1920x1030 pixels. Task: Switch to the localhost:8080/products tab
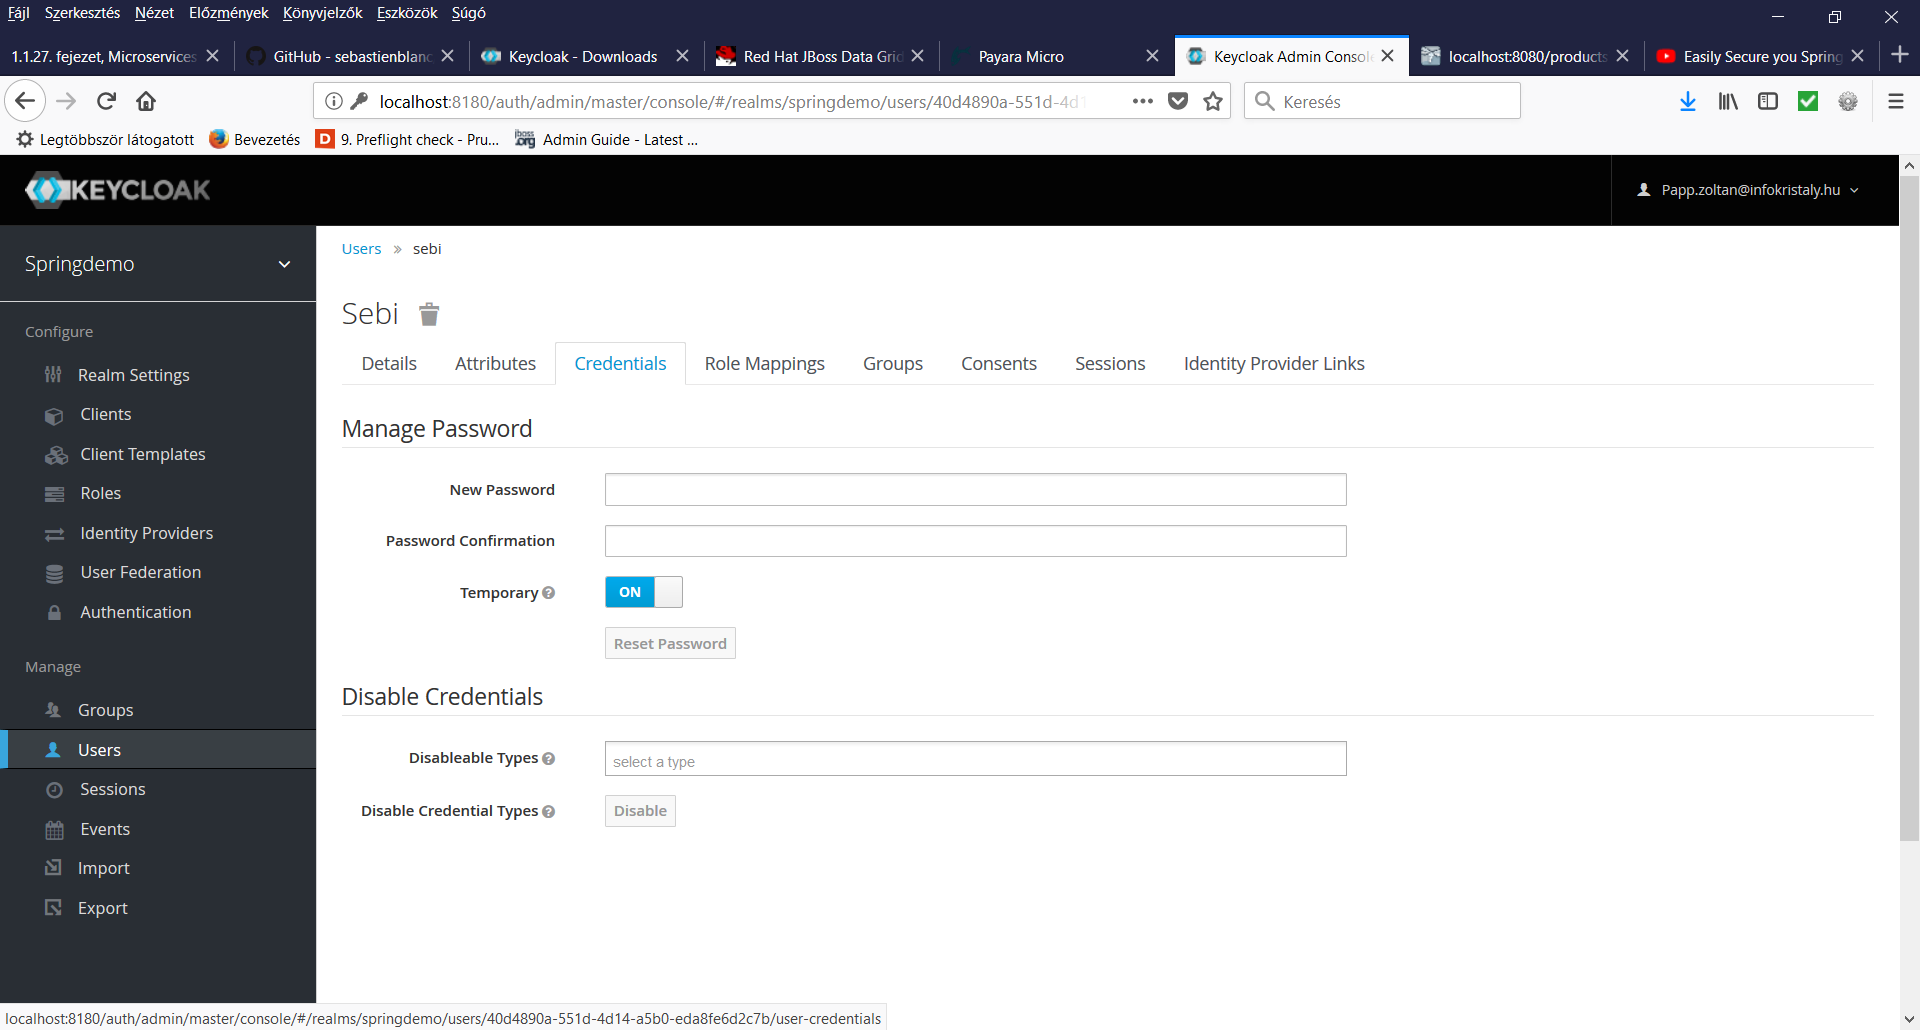pyautogui.click(x=1525, y=56)
